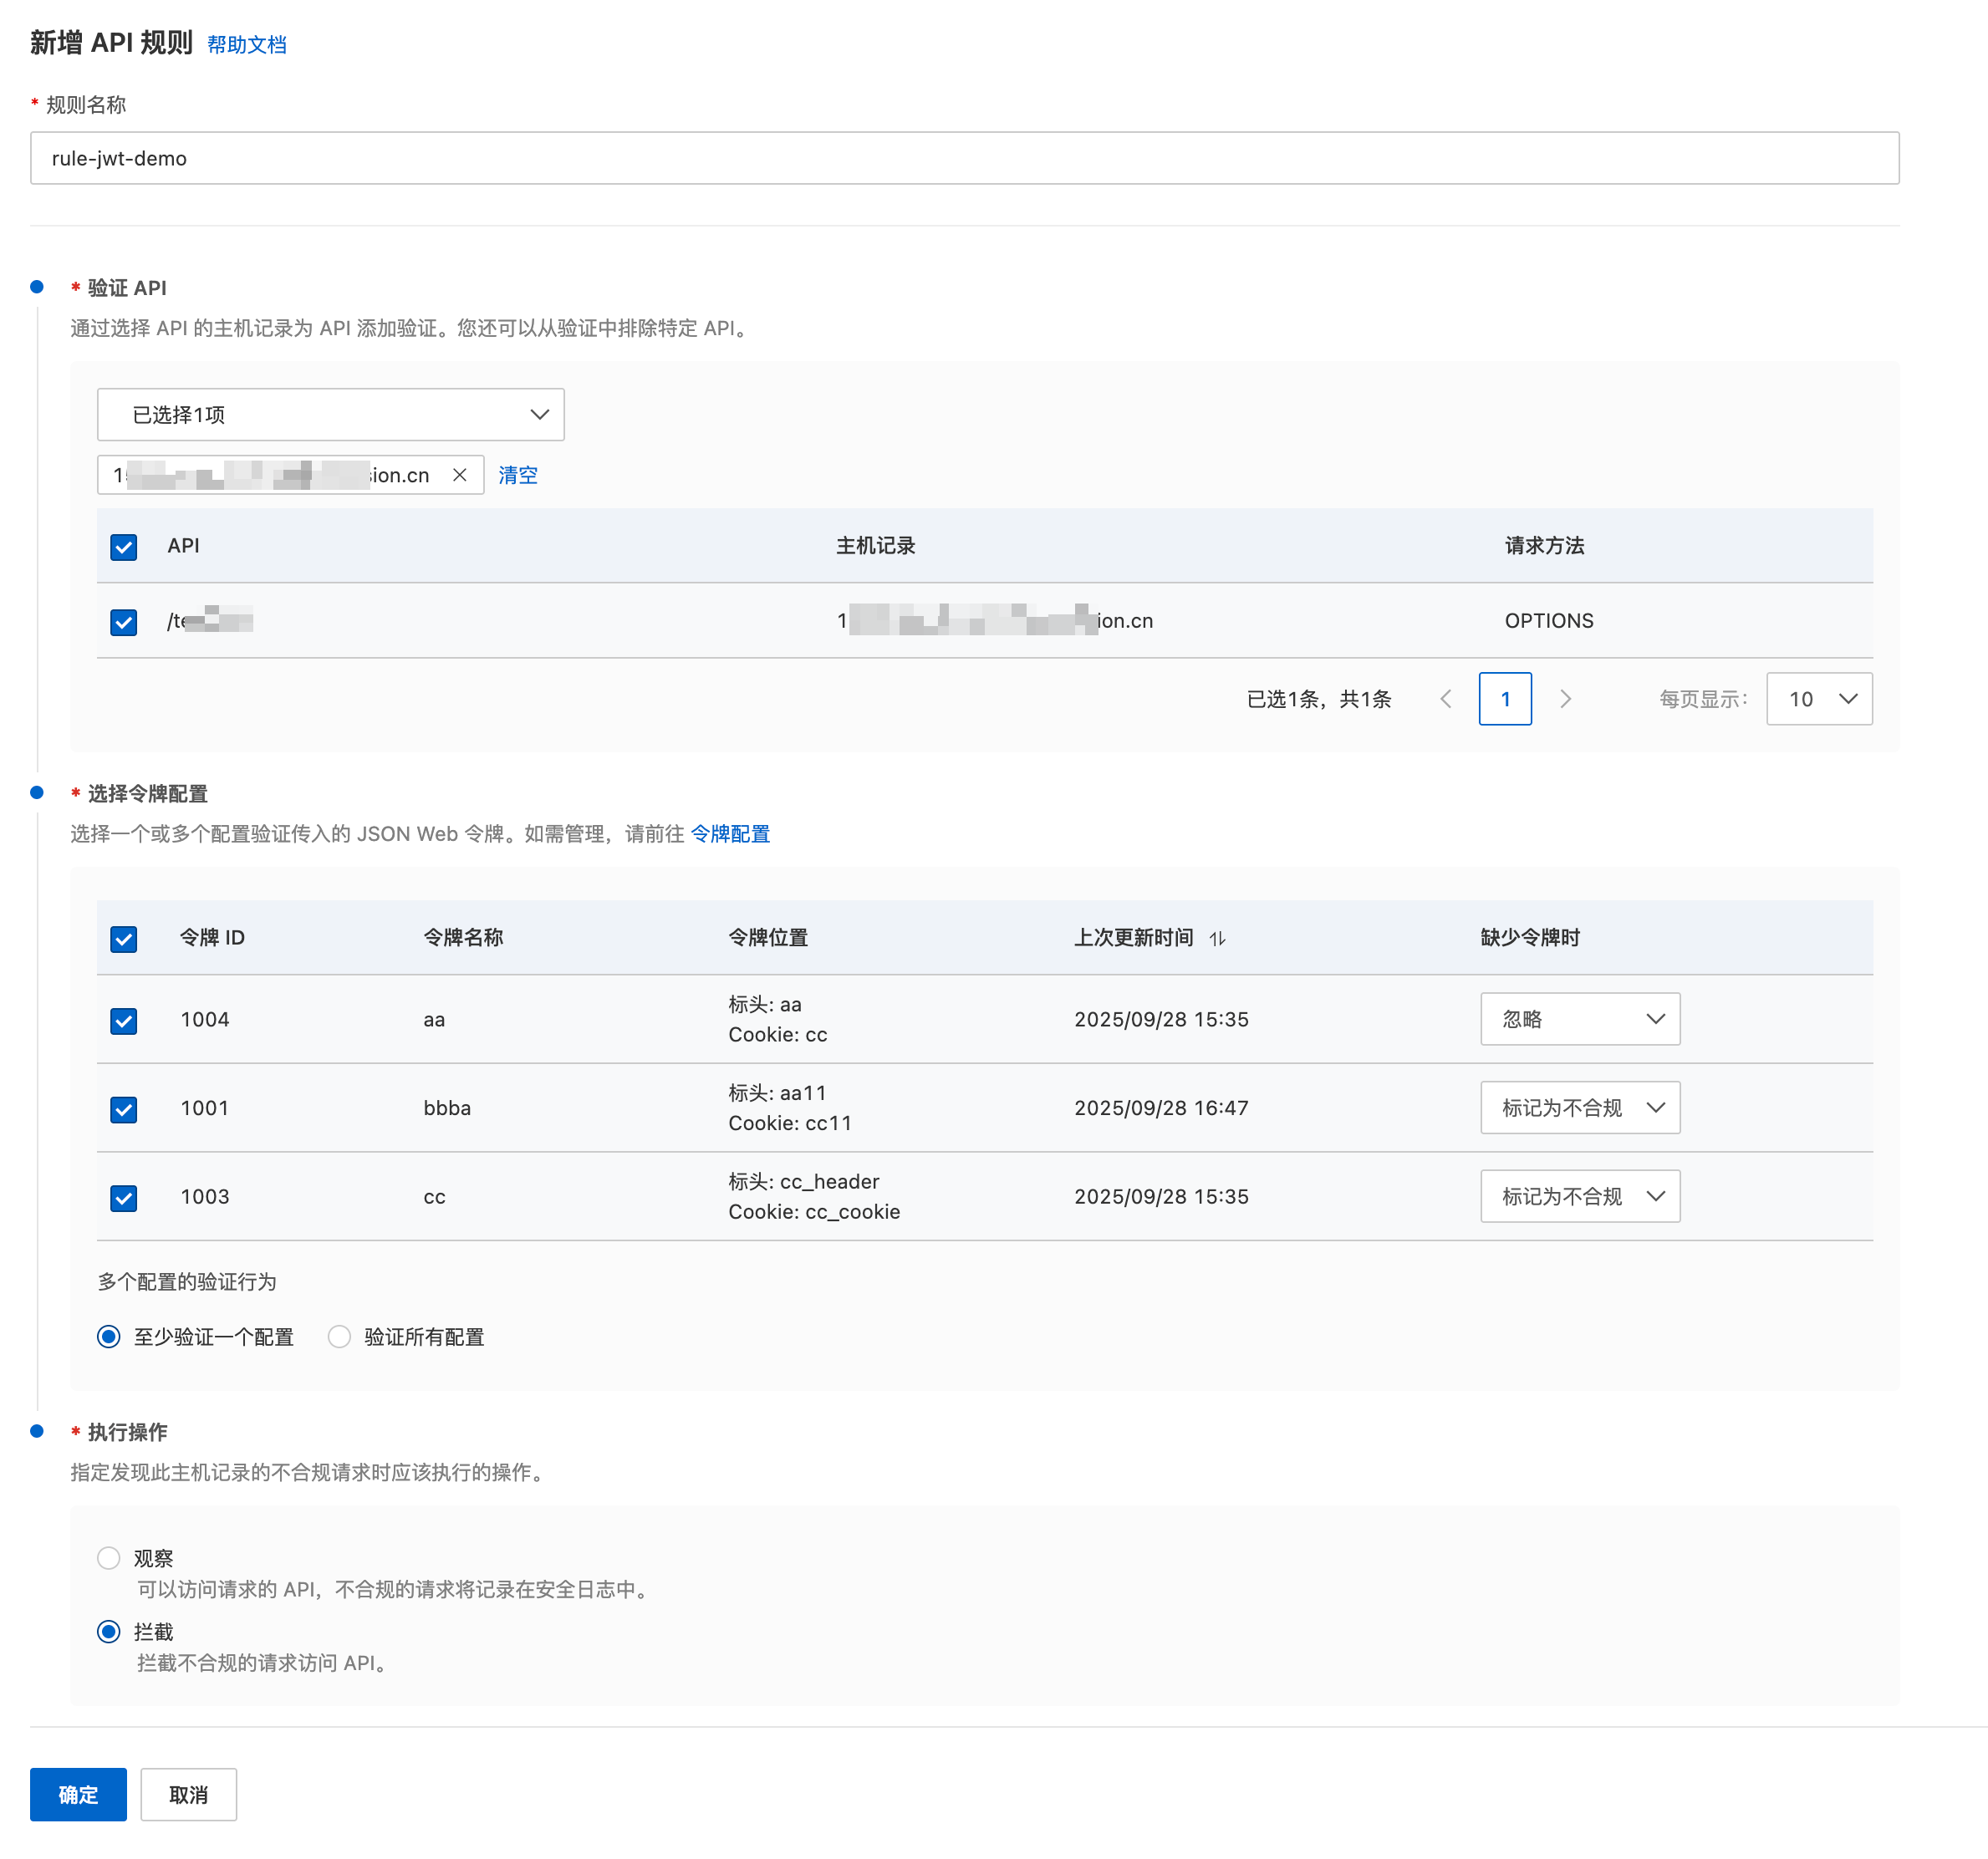The width and height of the screenshot is (1988, 1859).
Task: Click page number 1 in pagination
Action: (1504, 699)
